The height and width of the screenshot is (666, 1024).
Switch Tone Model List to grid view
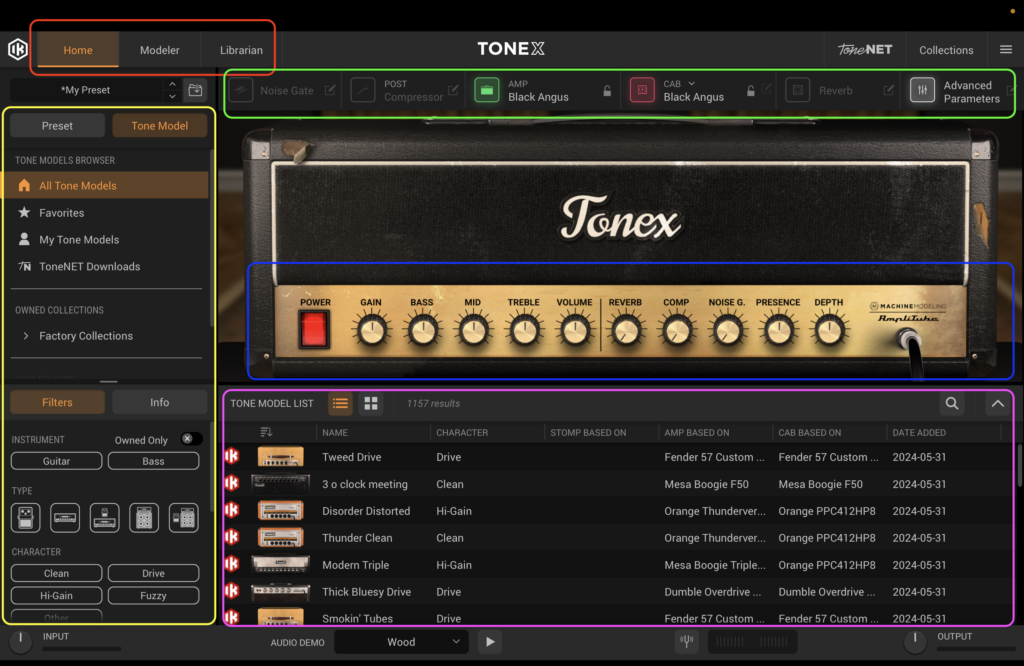[x=371, y=403]
